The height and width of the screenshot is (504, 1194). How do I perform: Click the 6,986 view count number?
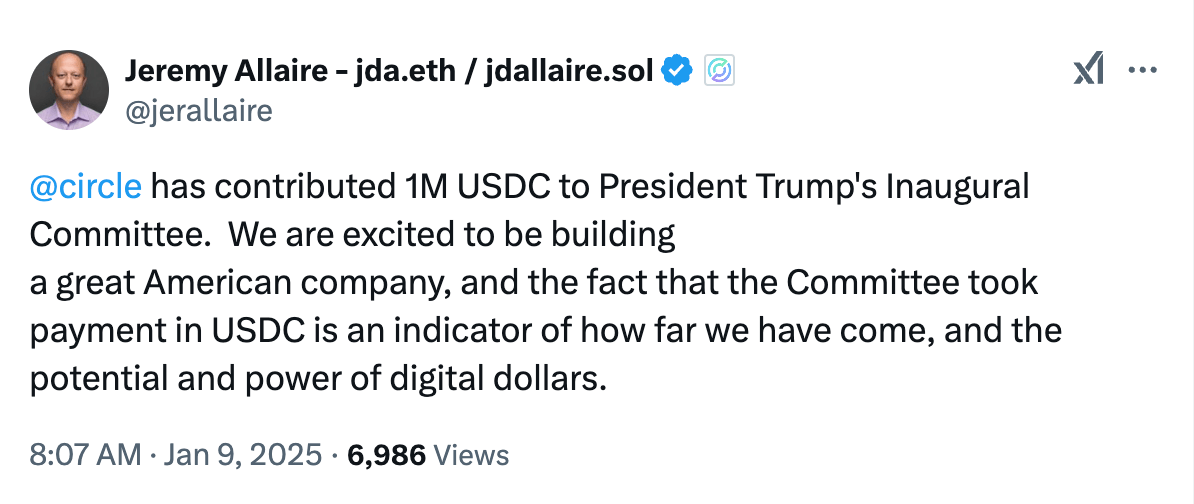(x=386, y=455)
